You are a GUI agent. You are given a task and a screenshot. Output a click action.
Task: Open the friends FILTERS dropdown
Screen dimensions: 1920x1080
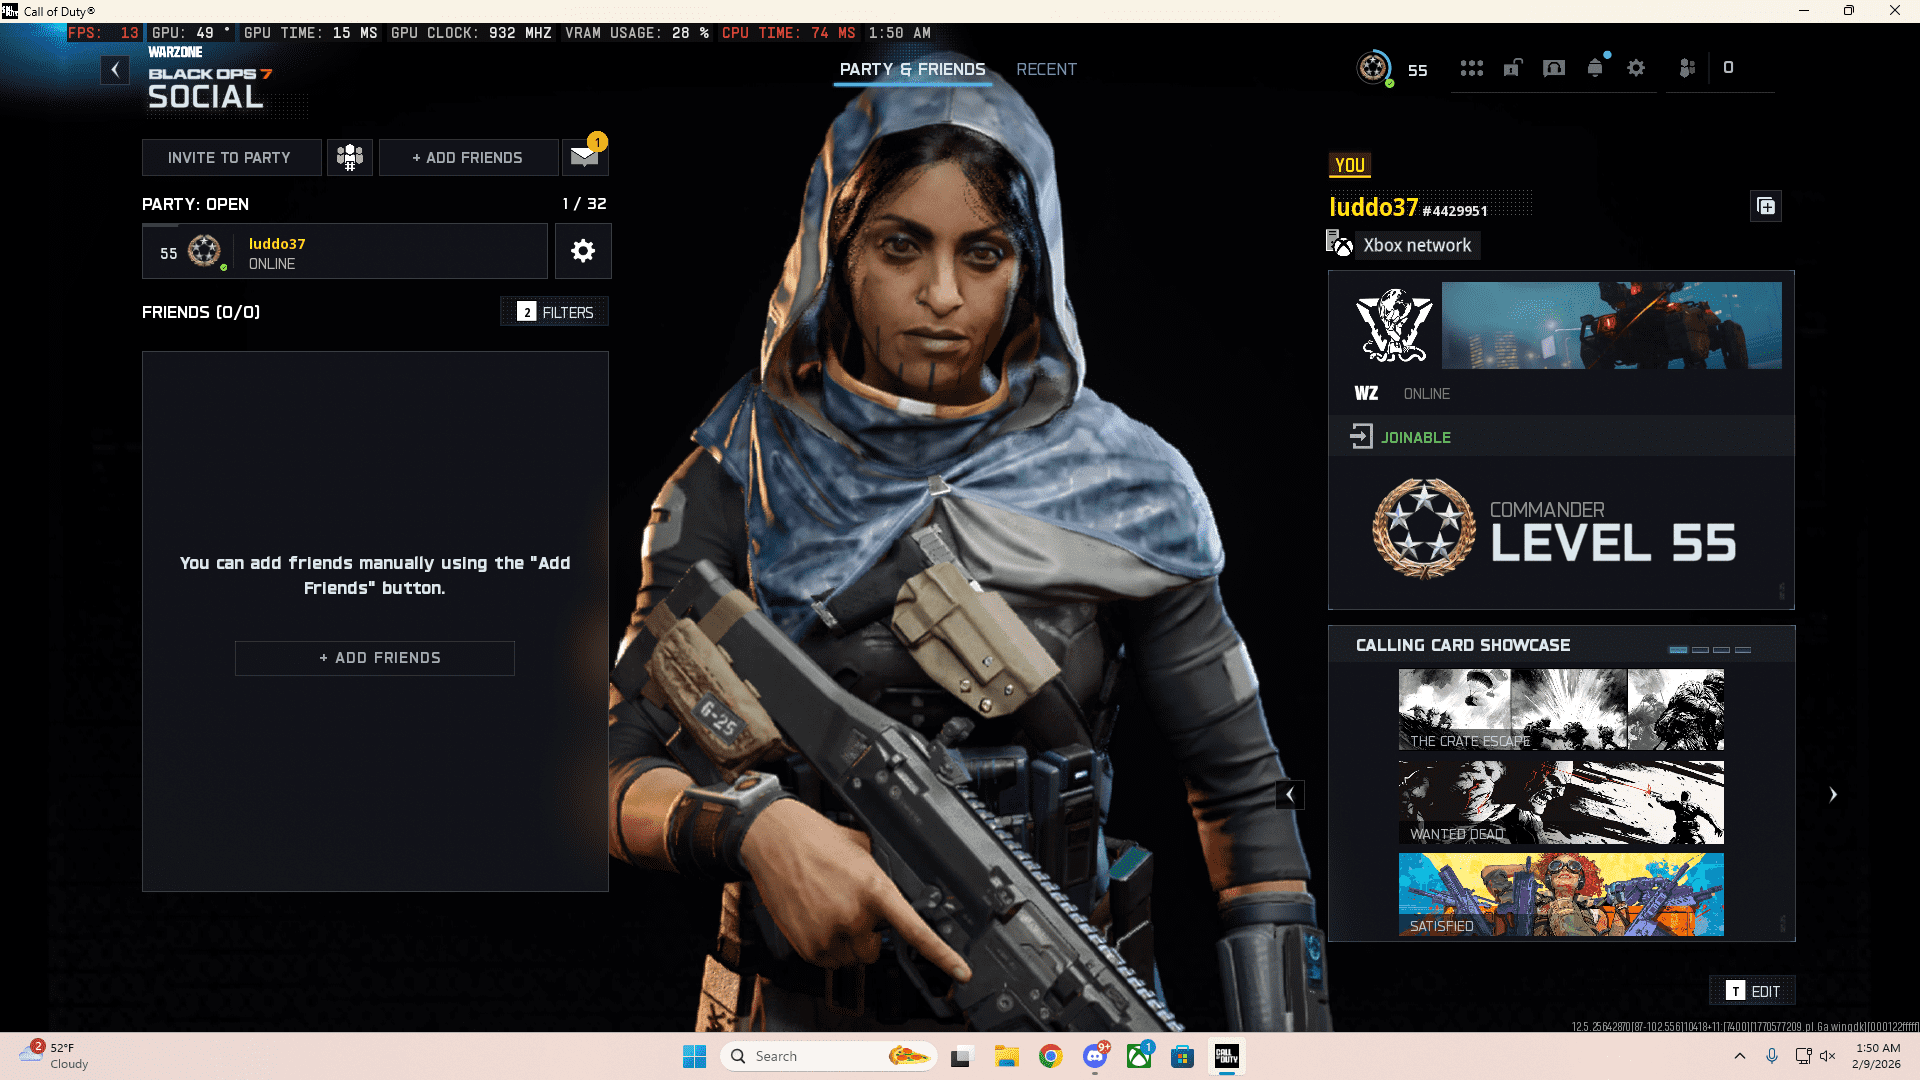555,312
